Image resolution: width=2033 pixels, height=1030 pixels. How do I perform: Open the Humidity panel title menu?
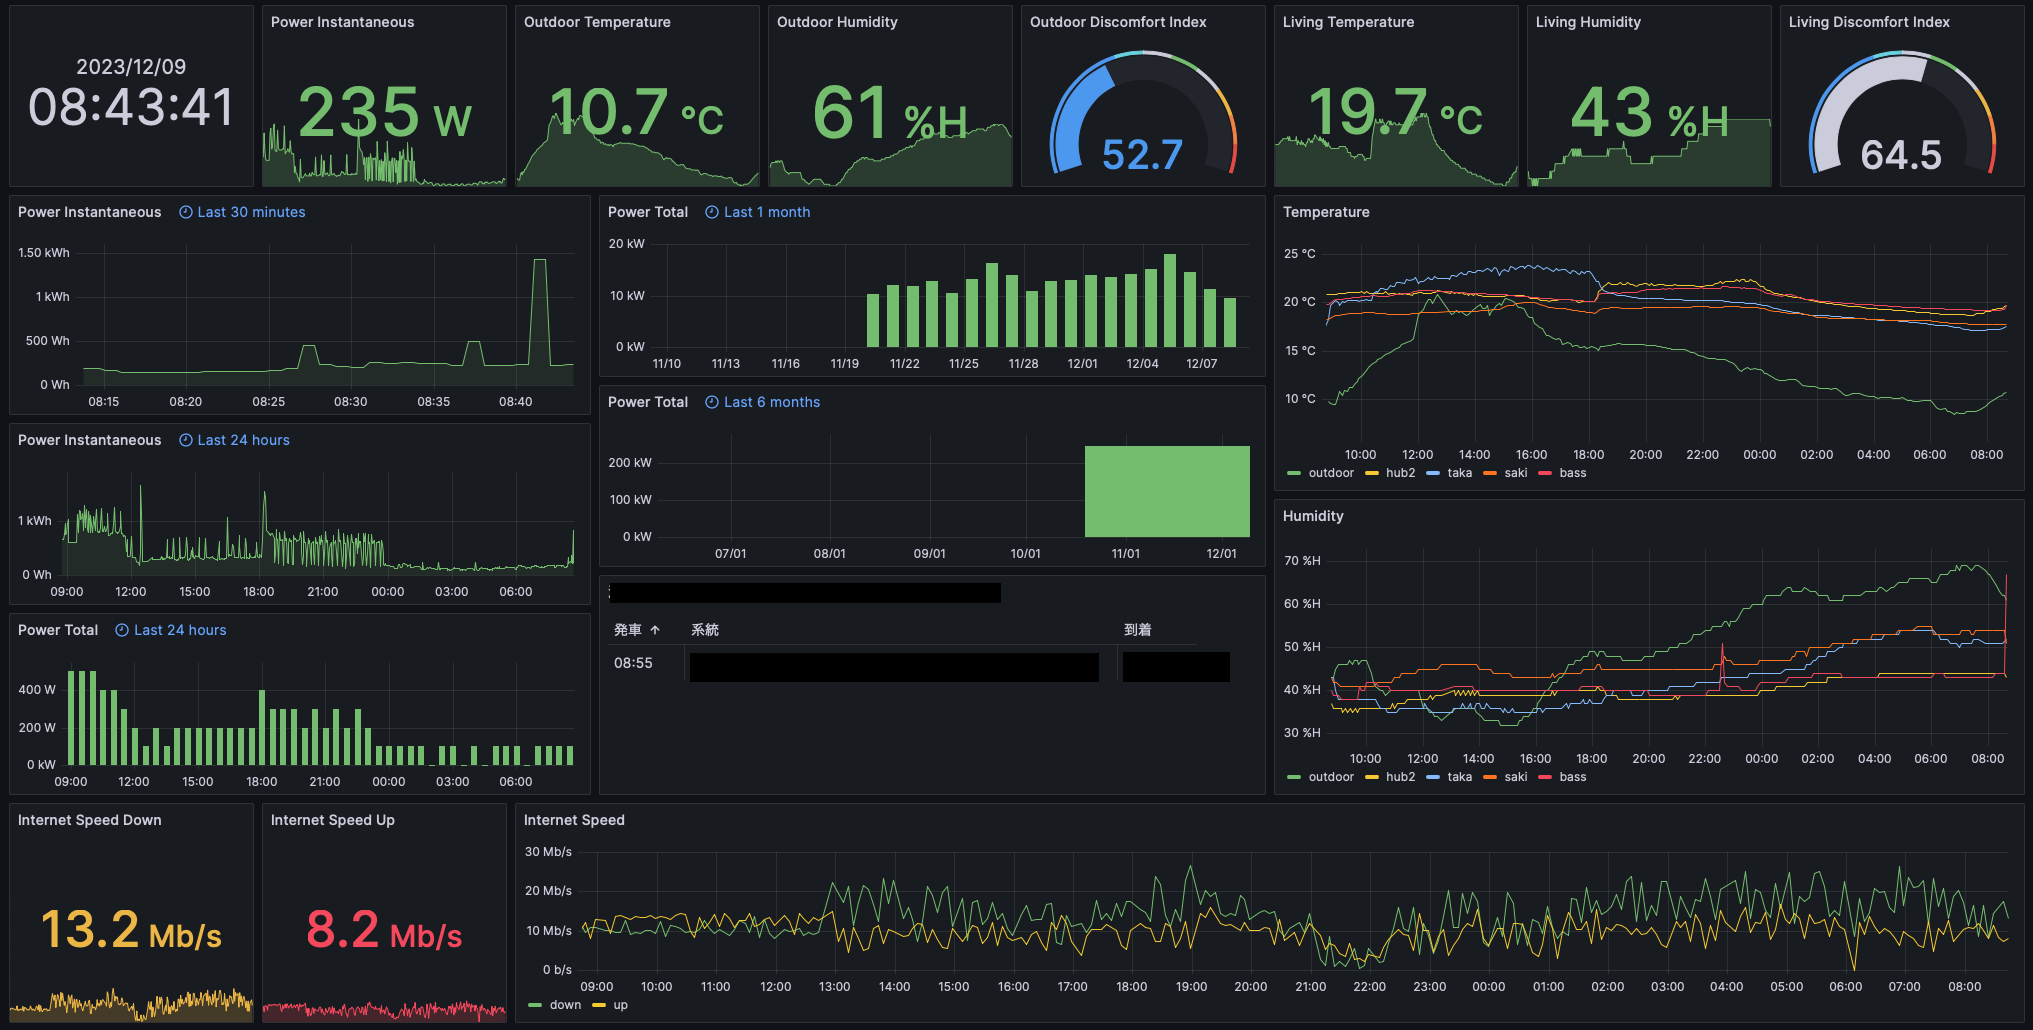click(1313, 516)
